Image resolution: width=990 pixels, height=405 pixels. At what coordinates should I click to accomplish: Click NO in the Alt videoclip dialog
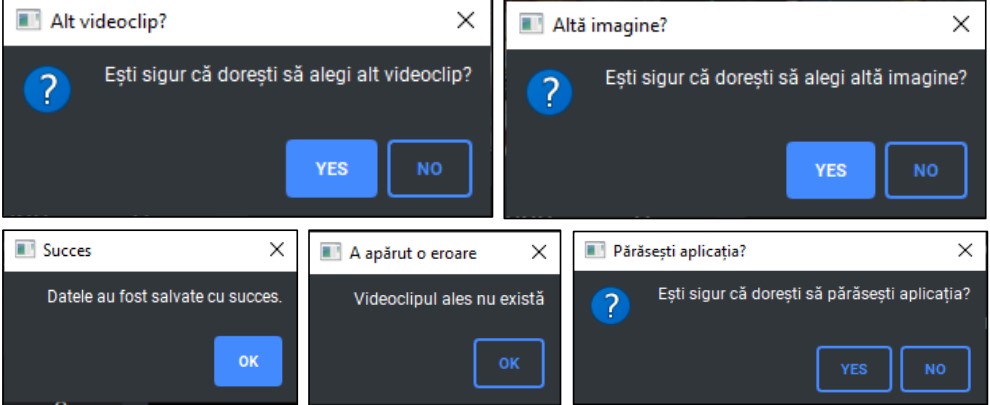[x=429, y=169]
